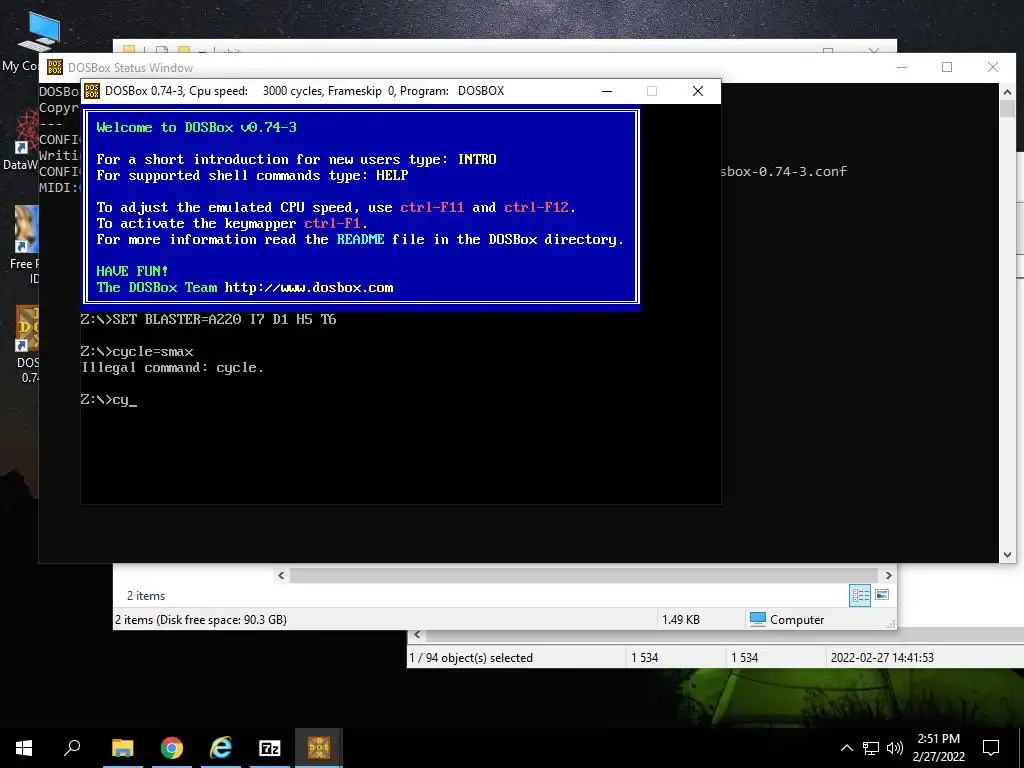Viewport: 1024px width, 768px height.
Task: Minimize the DOSBox Status Window
Action: point(902,67)
